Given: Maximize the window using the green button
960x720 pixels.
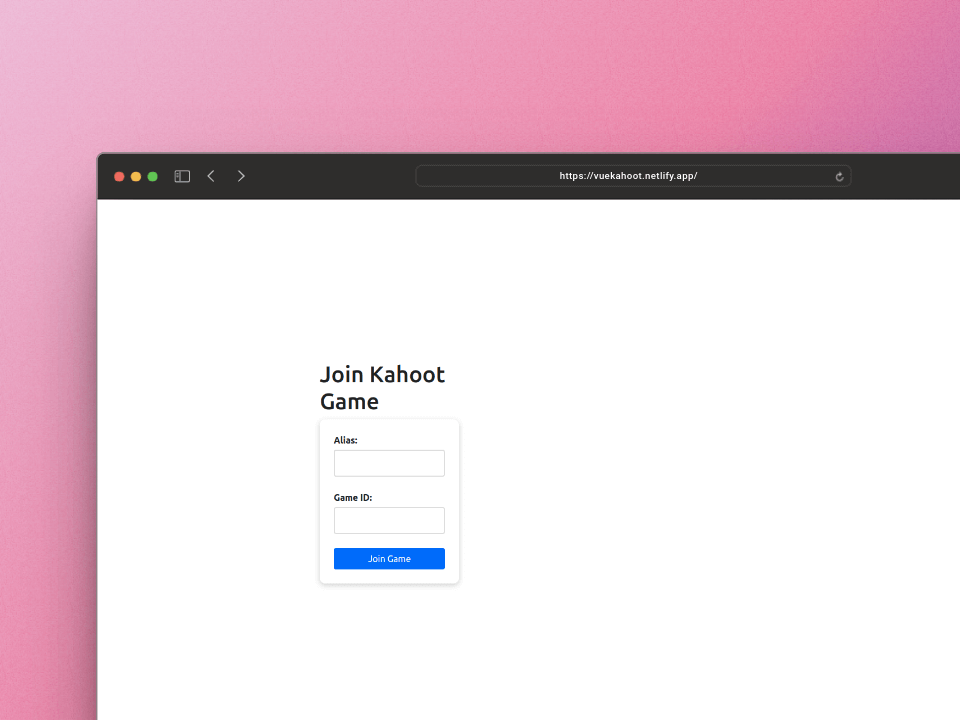Looking at the screenshot, I should [x=153, y=177].
